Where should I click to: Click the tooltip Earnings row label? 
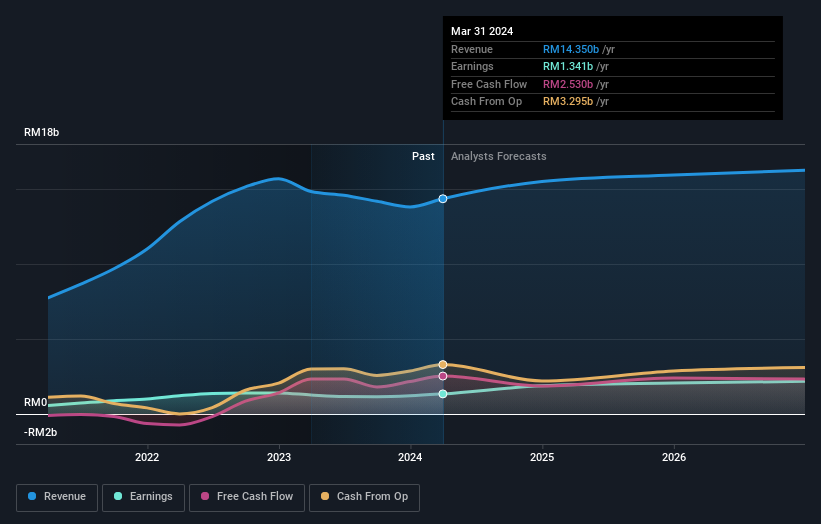[x=472, y=66]
